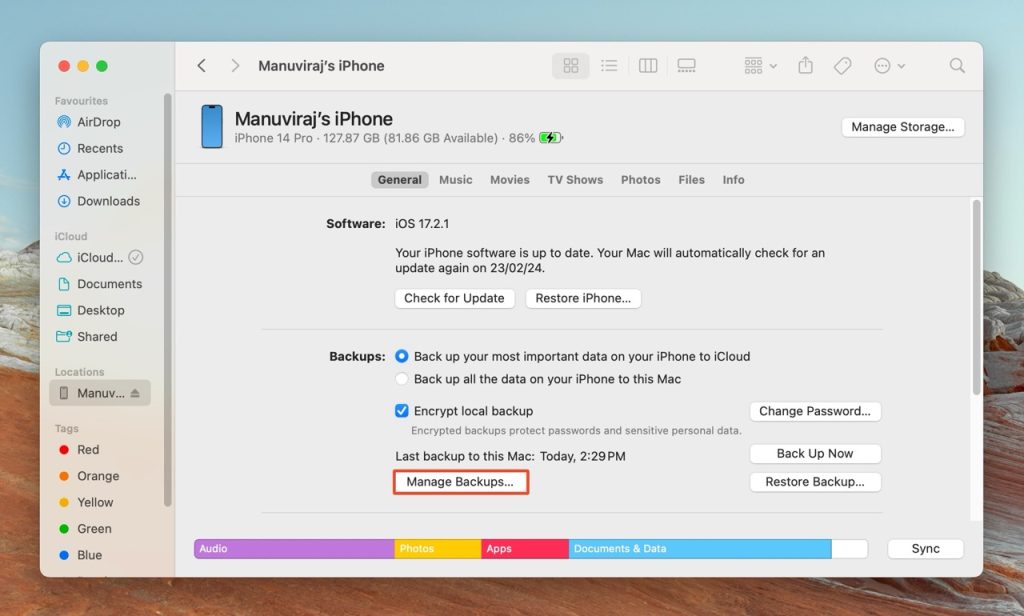Start a backup with Back Up Now
Viewport: 1024px width, 616px height.
tap(815, 453)
